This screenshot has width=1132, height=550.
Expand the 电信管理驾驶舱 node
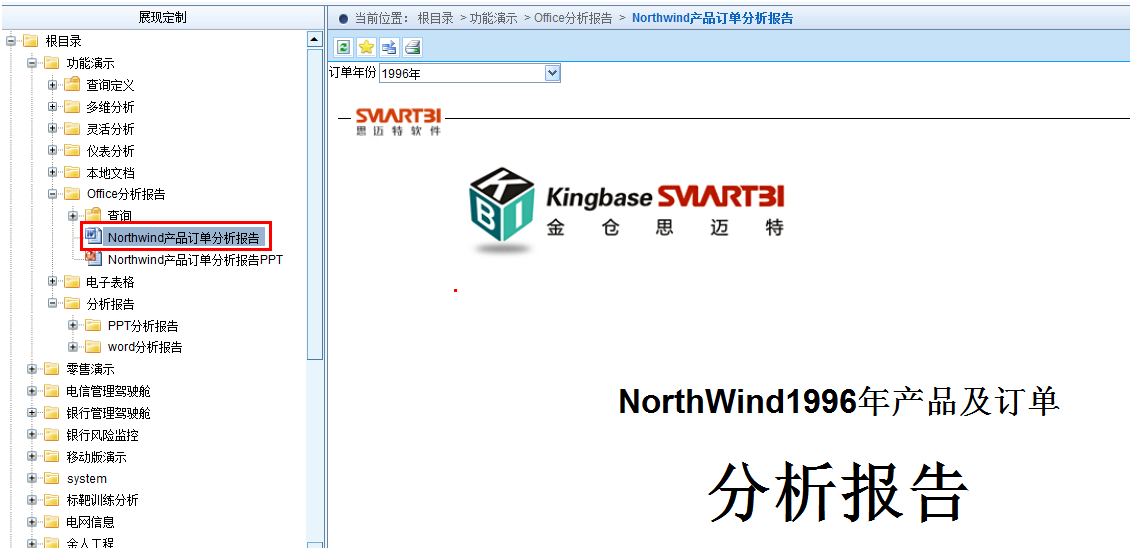tap(32, 392)
